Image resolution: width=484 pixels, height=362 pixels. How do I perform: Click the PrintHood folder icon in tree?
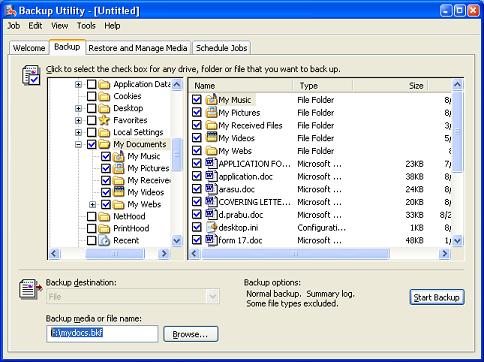(x=104, y=228)
